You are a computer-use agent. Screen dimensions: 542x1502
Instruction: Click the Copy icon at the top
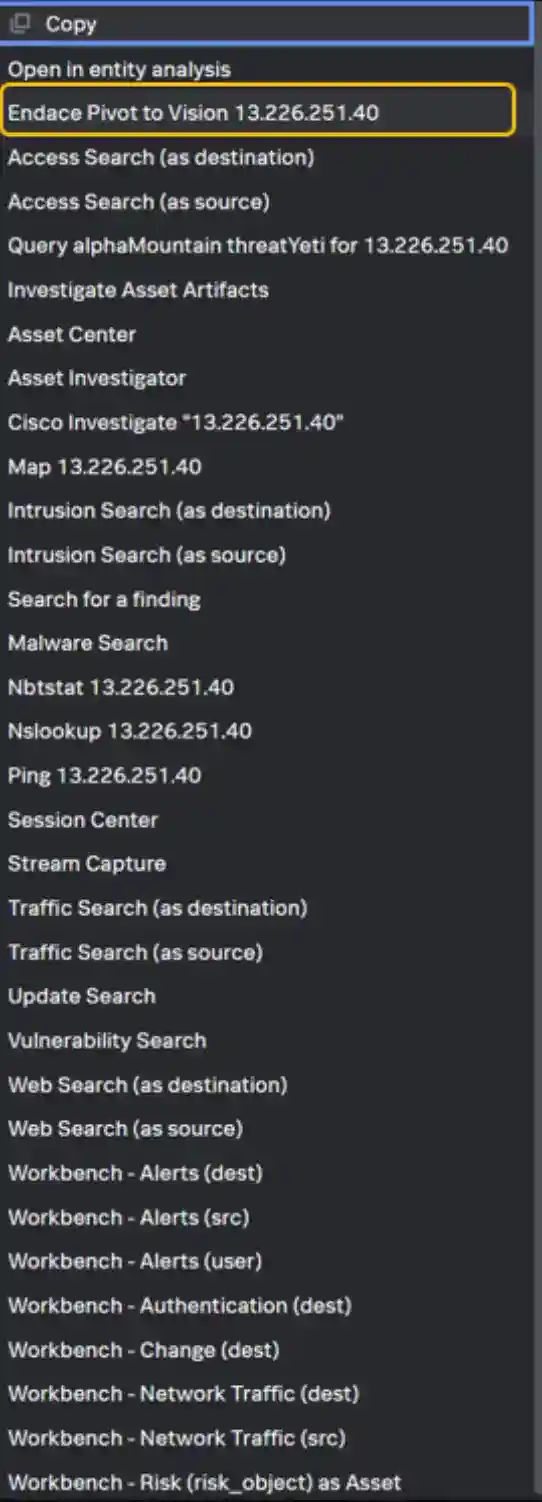click(20, 24)
